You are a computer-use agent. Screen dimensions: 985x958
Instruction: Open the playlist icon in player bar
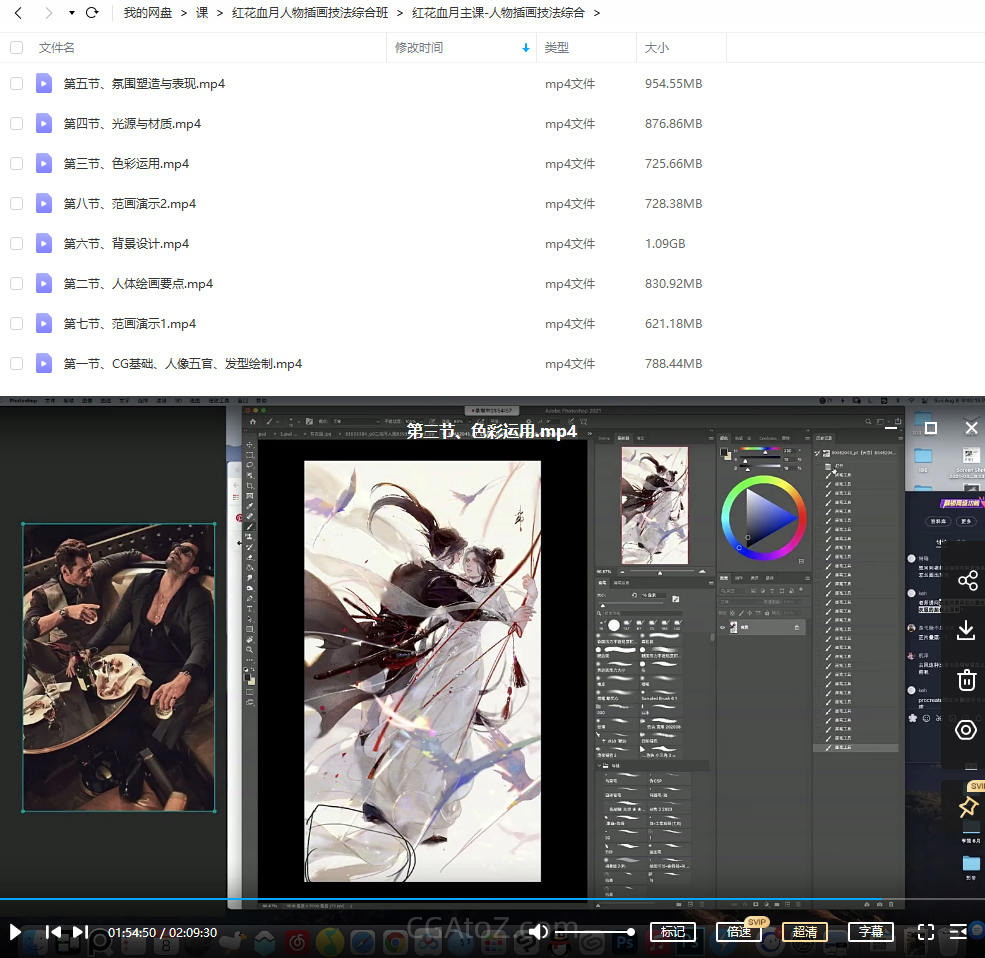pos(958,932)
